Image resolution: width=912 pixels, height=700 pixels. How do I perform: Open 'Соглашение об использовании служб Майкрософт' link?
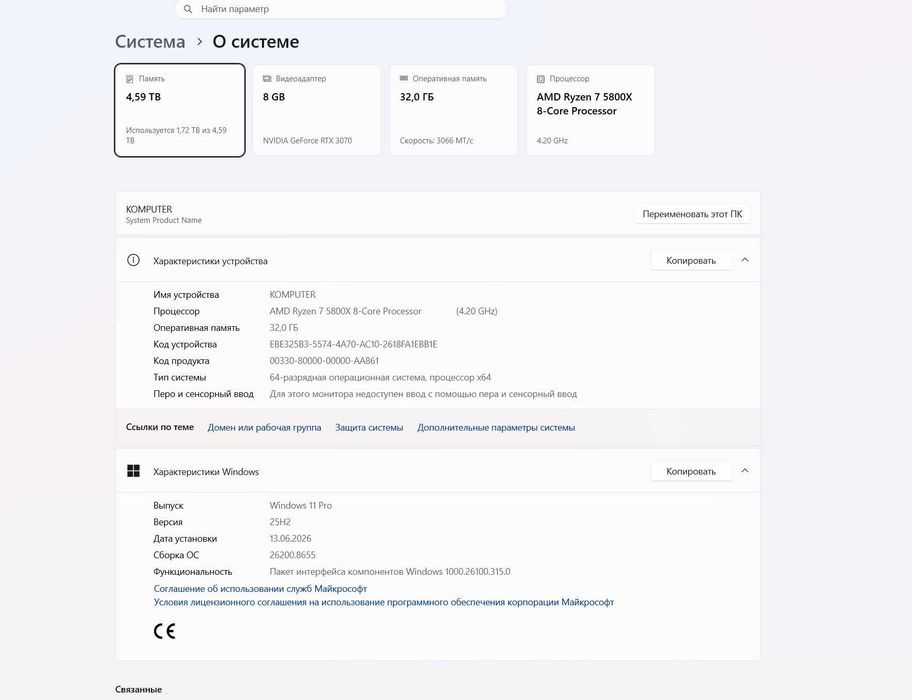click(x=260, y=588)
